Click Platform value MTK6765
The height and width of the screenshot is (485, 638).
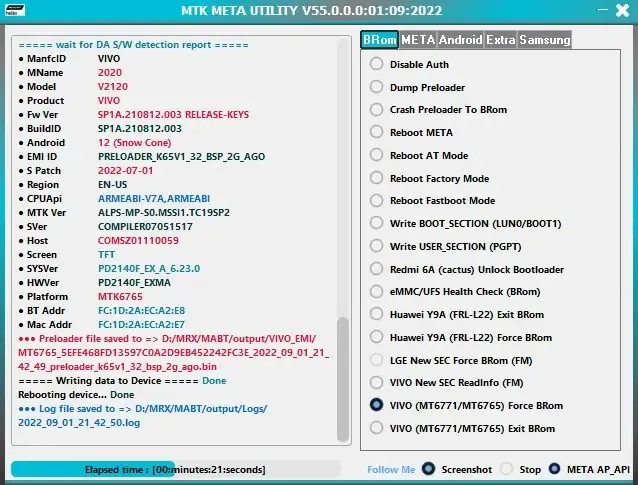(120, 297)
